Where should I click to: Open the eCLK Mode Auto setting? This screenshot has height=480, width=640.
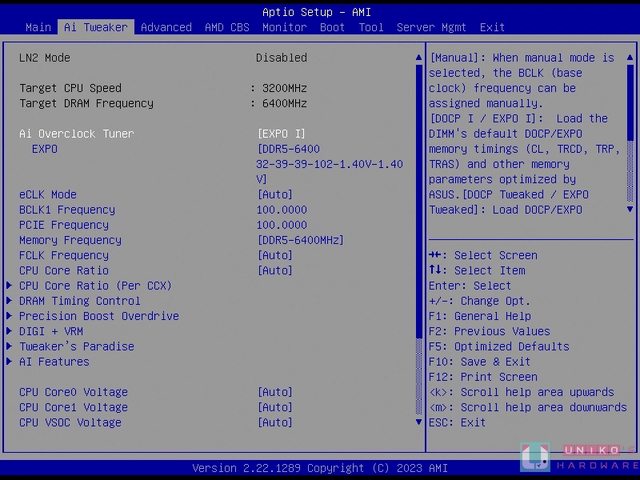pyautogui.click(x=275, y=195)
